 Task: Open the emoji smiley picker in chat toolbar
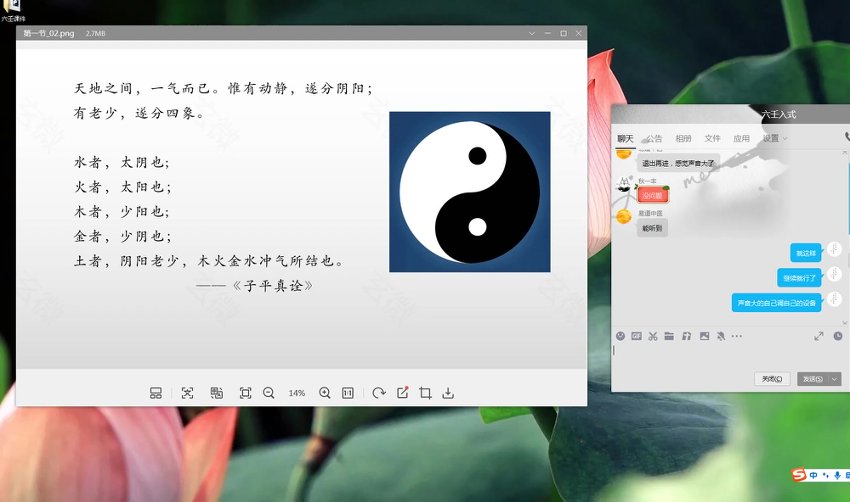tap(621, 336)
